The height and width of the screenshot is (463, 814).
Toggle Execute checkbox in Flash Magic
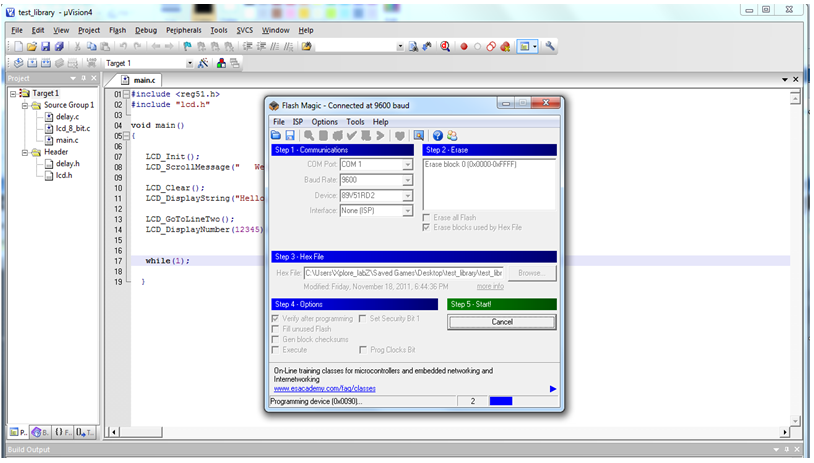275,349
